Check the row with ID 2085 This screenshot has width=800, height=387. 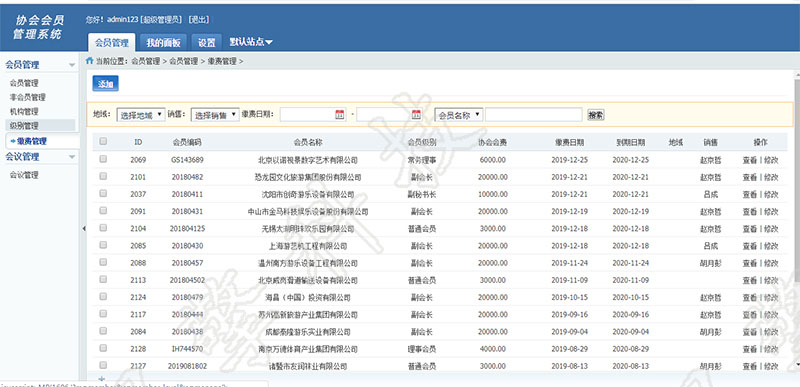[103, 245]
